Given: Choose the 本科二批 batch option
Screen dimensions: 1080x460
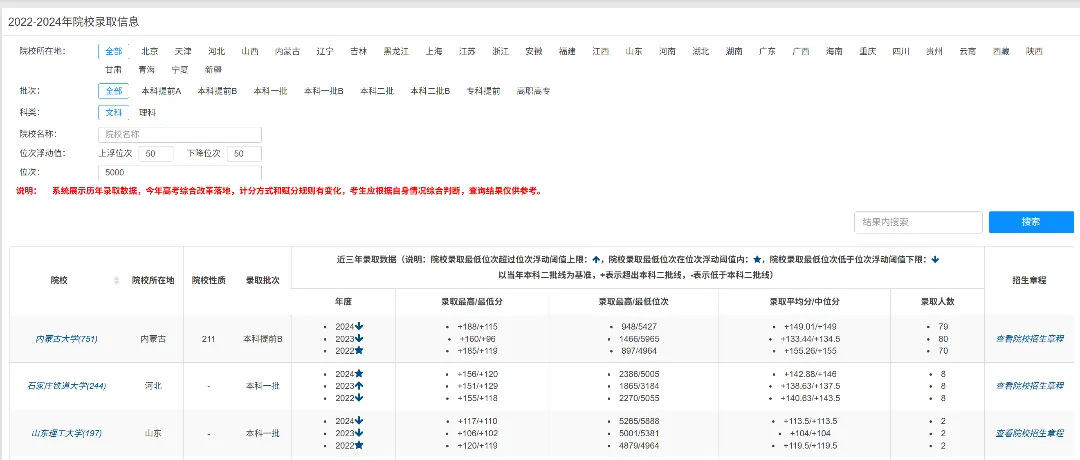Looking at the screenshot, I should pyautogui.click(x=377, y=91).
